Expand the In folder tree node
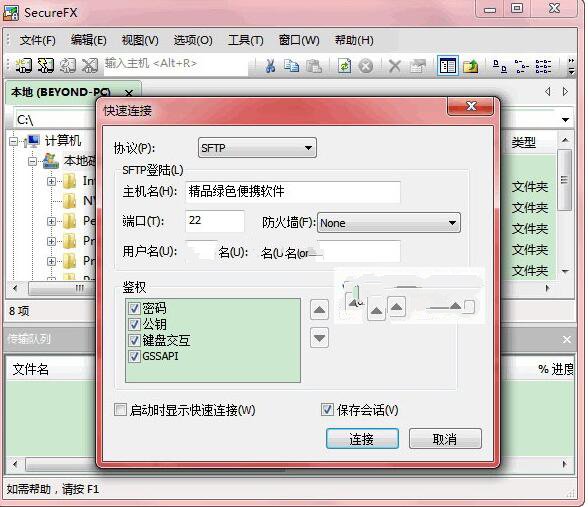 coord(51,182)
